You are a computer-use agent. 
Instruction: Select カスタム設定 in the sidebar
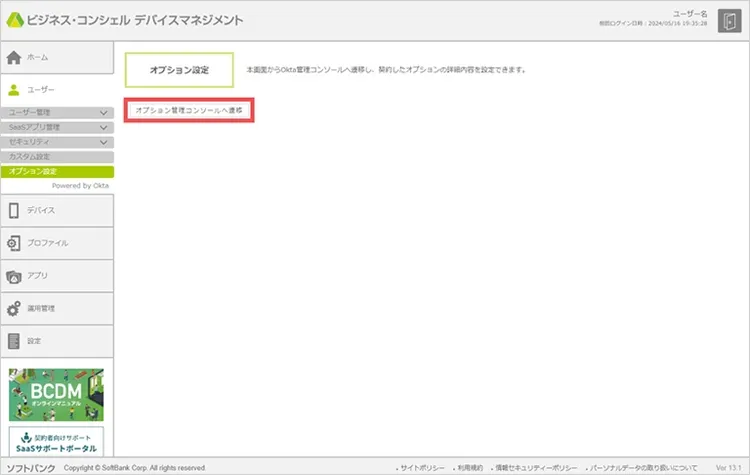point(57,157)
